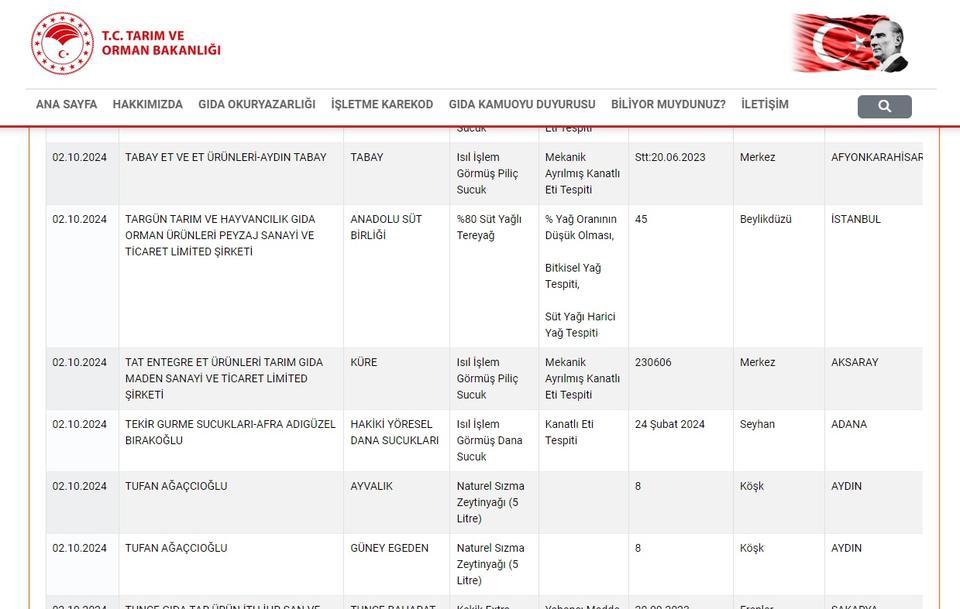Navigate to BİLİYOR MUYDUNUZ?
The width and height of the screenshot is (960, 609).
(668, 104)
